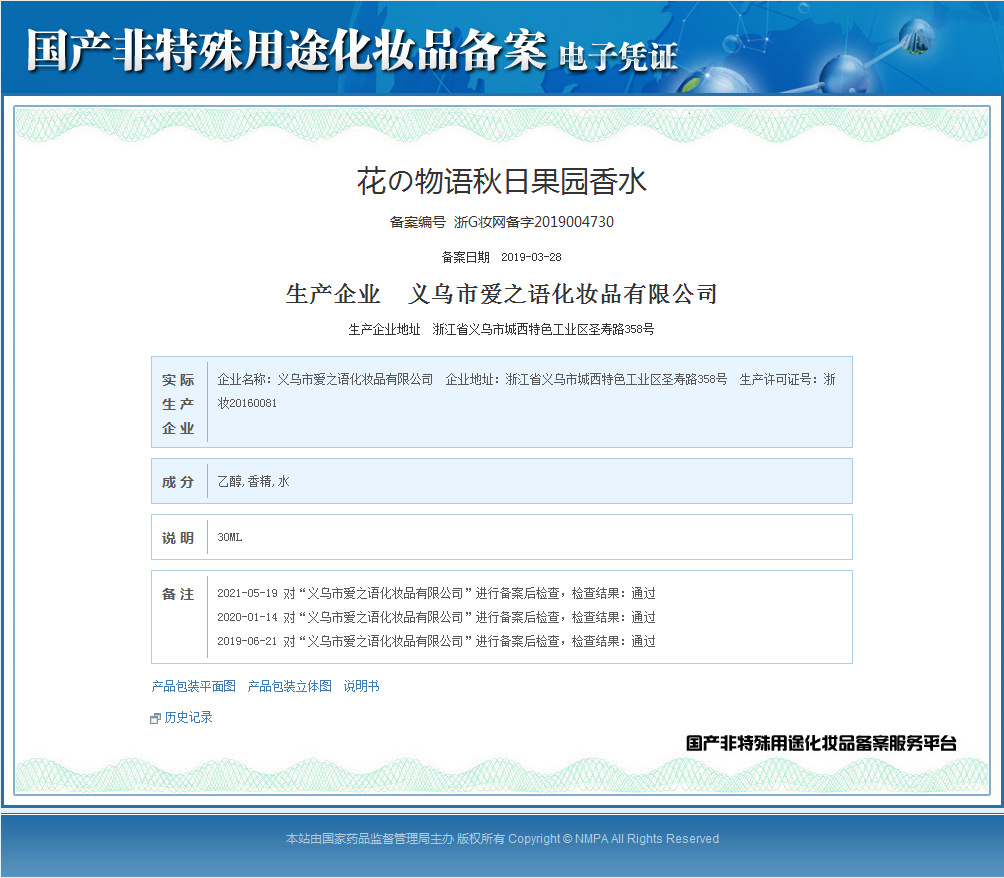Viewport: 1004px width, 878px height.
Task: Click the 备注 row label
Action: point(178,594)
